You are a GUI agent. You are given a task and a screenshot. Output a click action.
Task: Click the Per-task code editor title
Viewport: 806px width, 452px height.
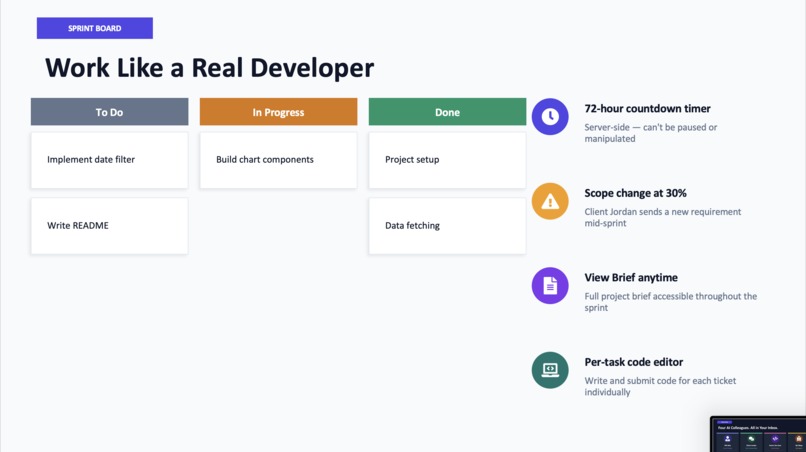[x=633, y=362]
